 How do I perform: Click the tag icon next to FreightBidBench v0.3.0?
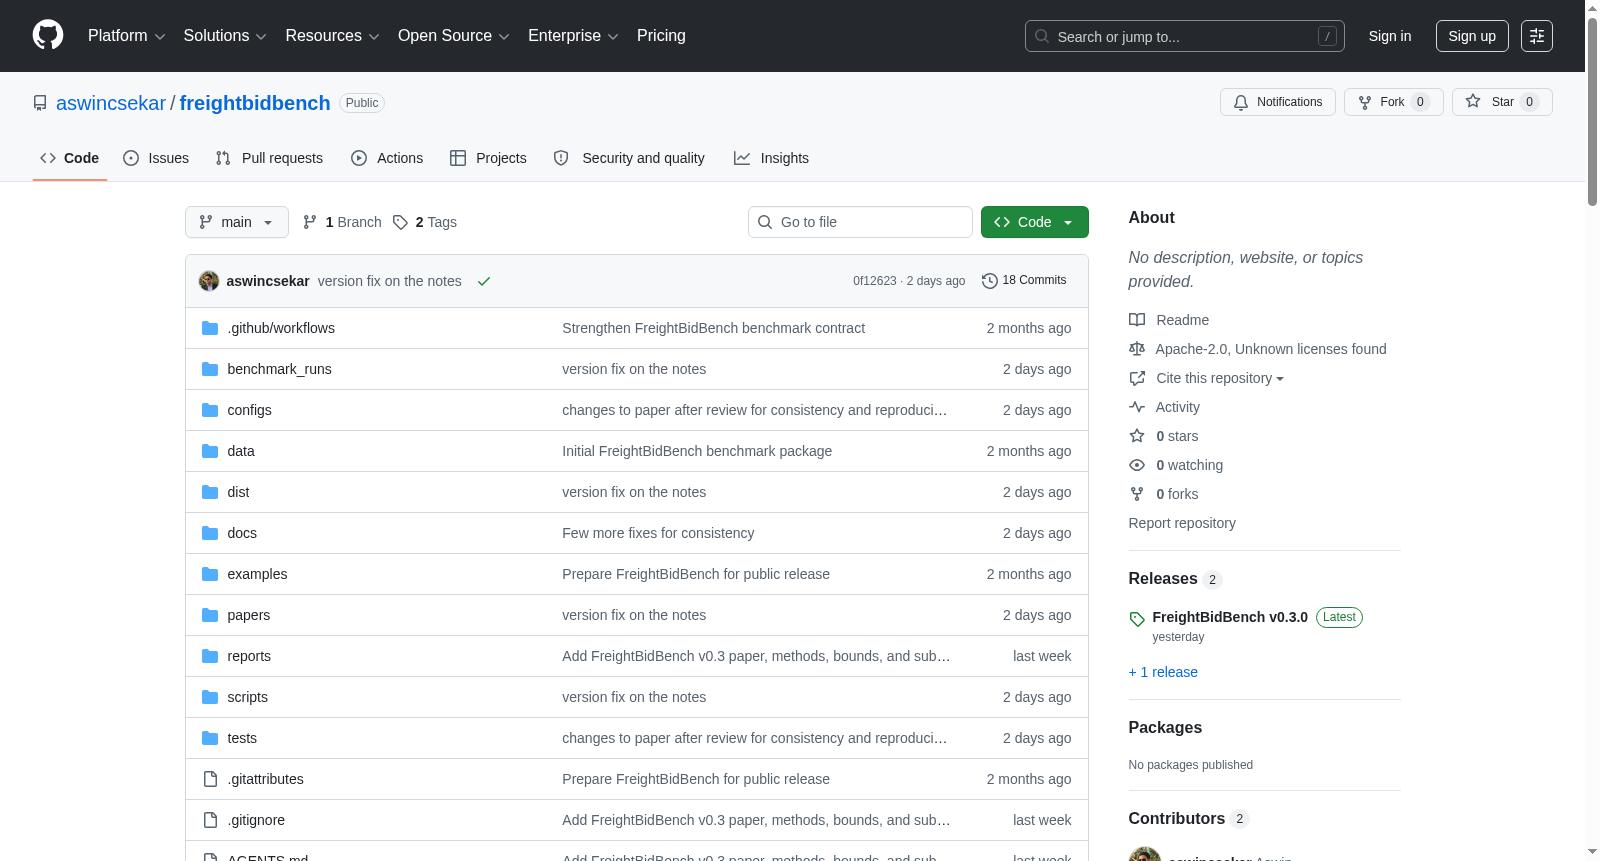pos(1137,619)
